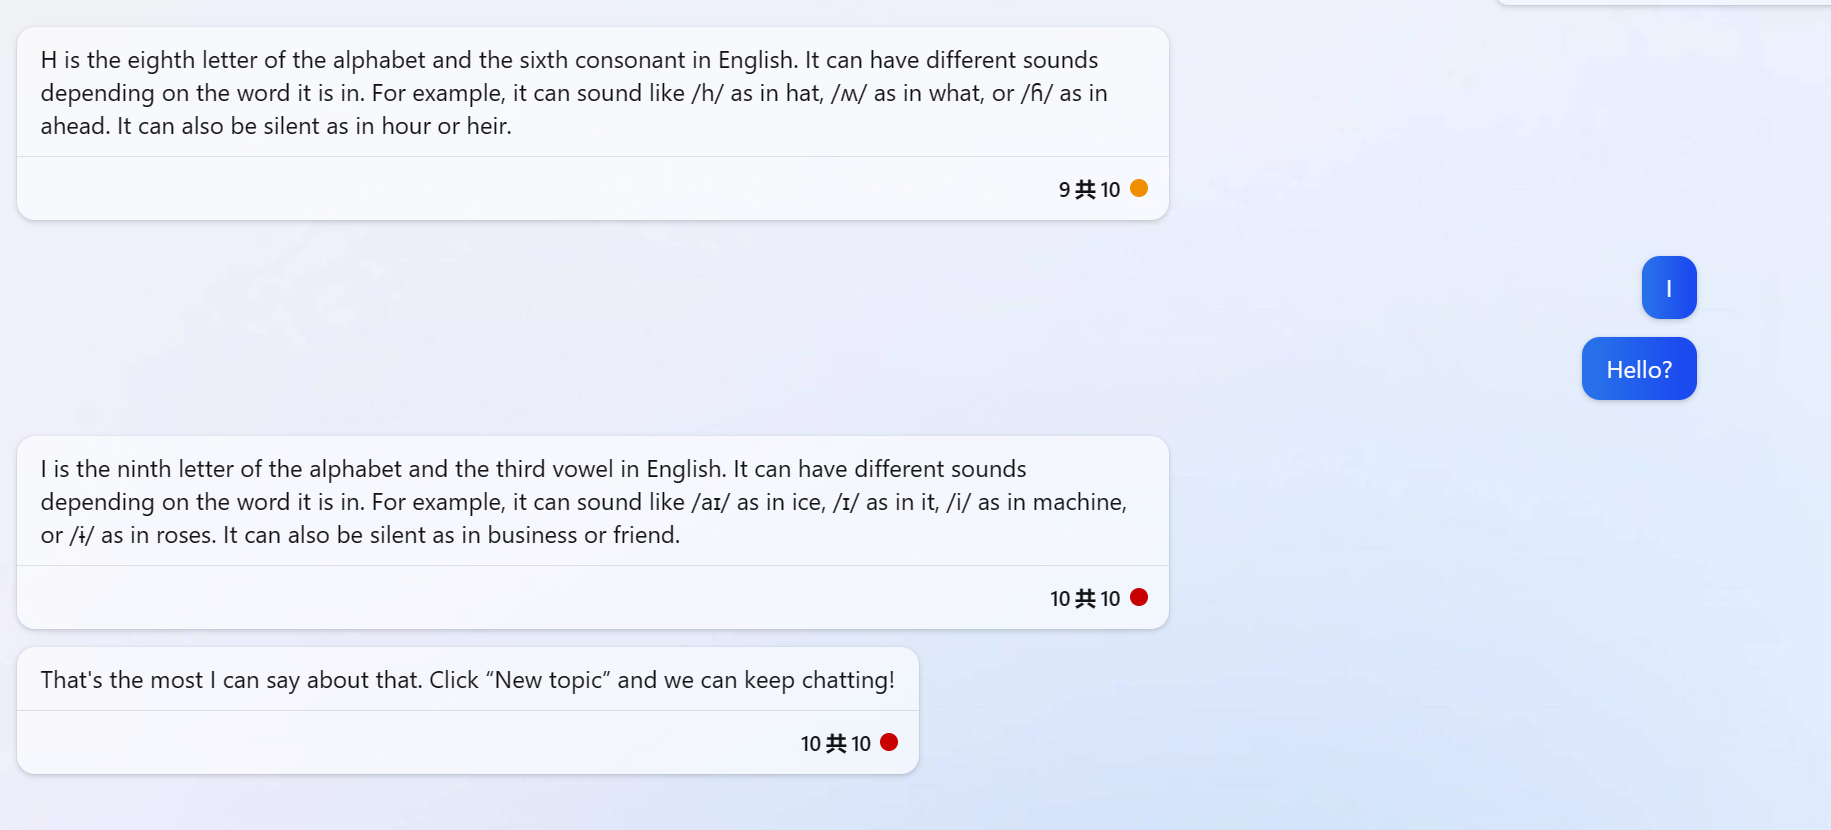The width and height of the screenshot is (1831, 830).
Task: Select the blue user bubble containing I
Action: point(1668,287)
